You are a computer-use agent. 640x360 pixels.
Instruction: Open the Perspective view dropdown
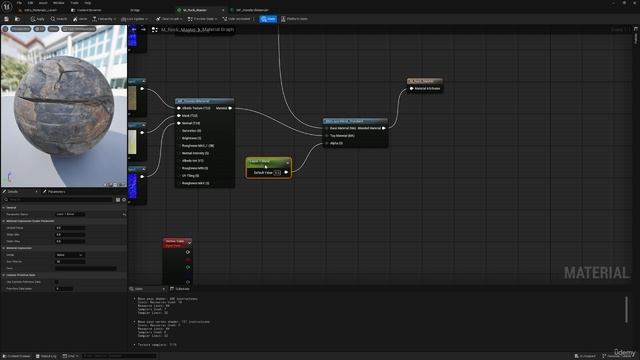click(x=20, y=29)
